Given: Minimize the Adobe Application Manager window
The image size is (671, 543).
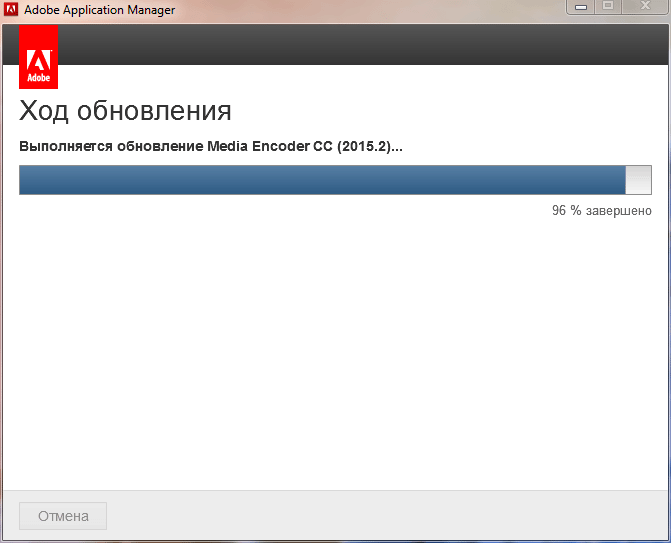Looking at the screenshot, I should pyautogui.click(x=579, y=7).
